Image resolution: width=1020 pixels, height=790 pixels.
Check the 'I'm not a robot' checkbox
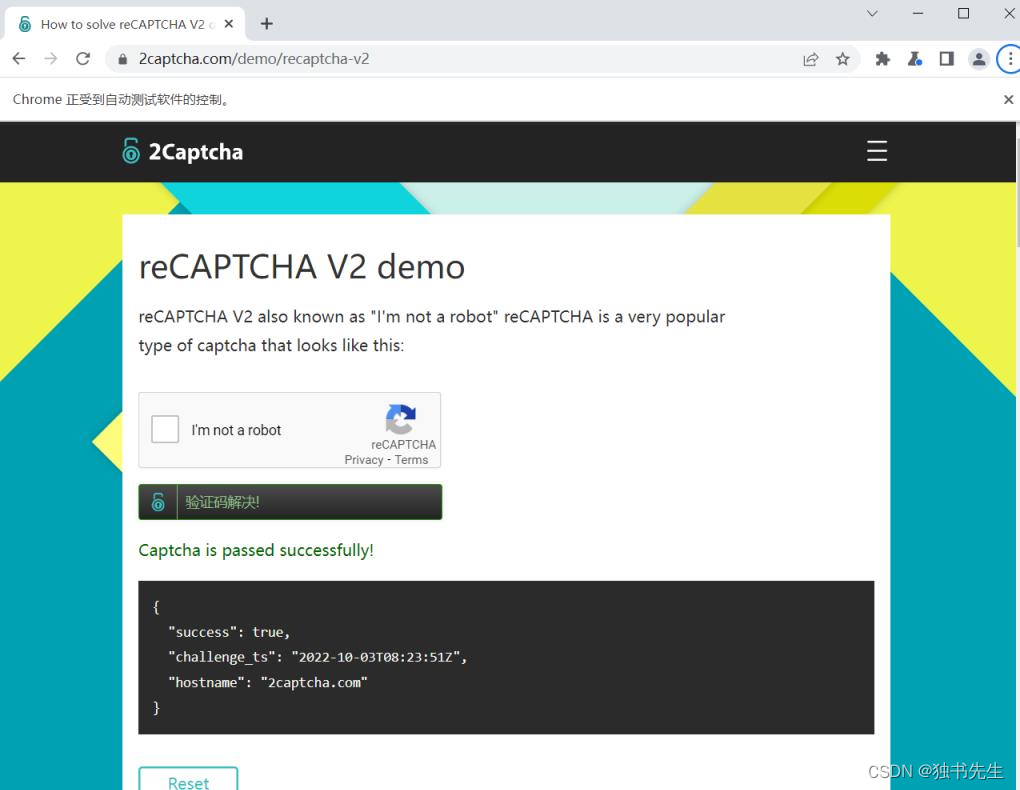pos(165,429)
